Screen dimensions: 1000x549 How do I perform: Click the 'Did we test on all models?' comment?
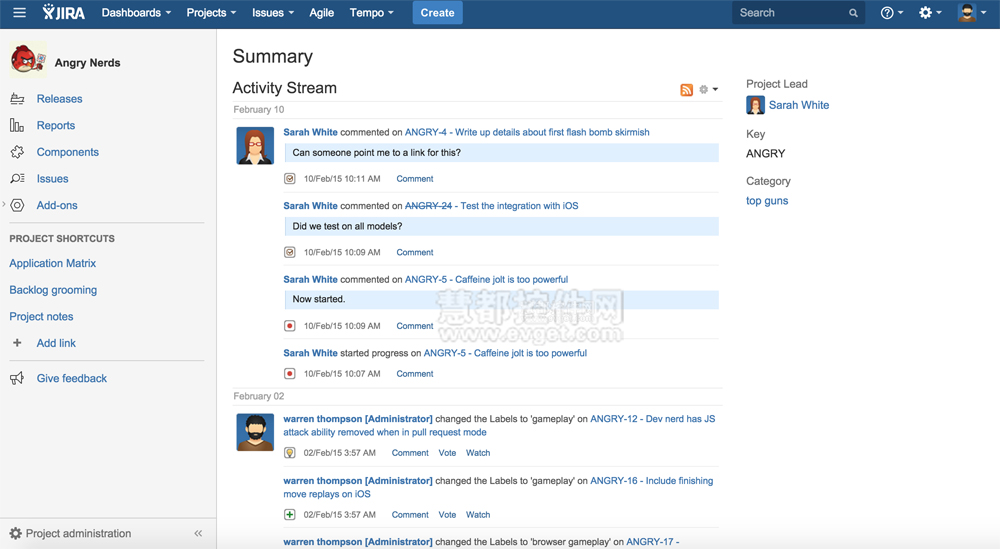347,226
